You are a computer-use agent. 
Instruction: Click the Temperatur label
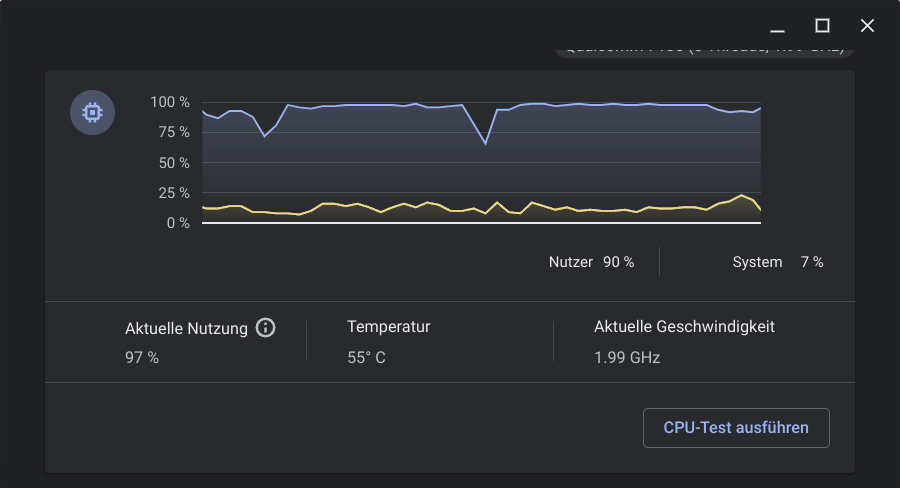click(389, 327)
